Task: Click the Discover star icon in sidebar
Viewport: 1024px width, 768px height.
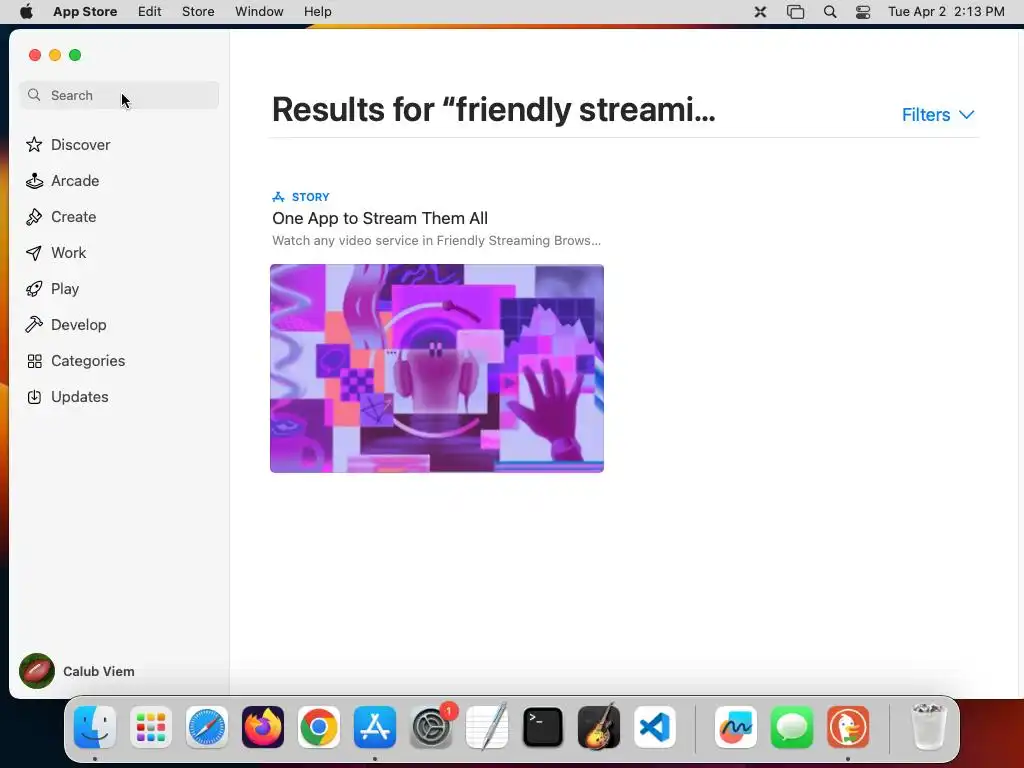Action: point(34,144)
